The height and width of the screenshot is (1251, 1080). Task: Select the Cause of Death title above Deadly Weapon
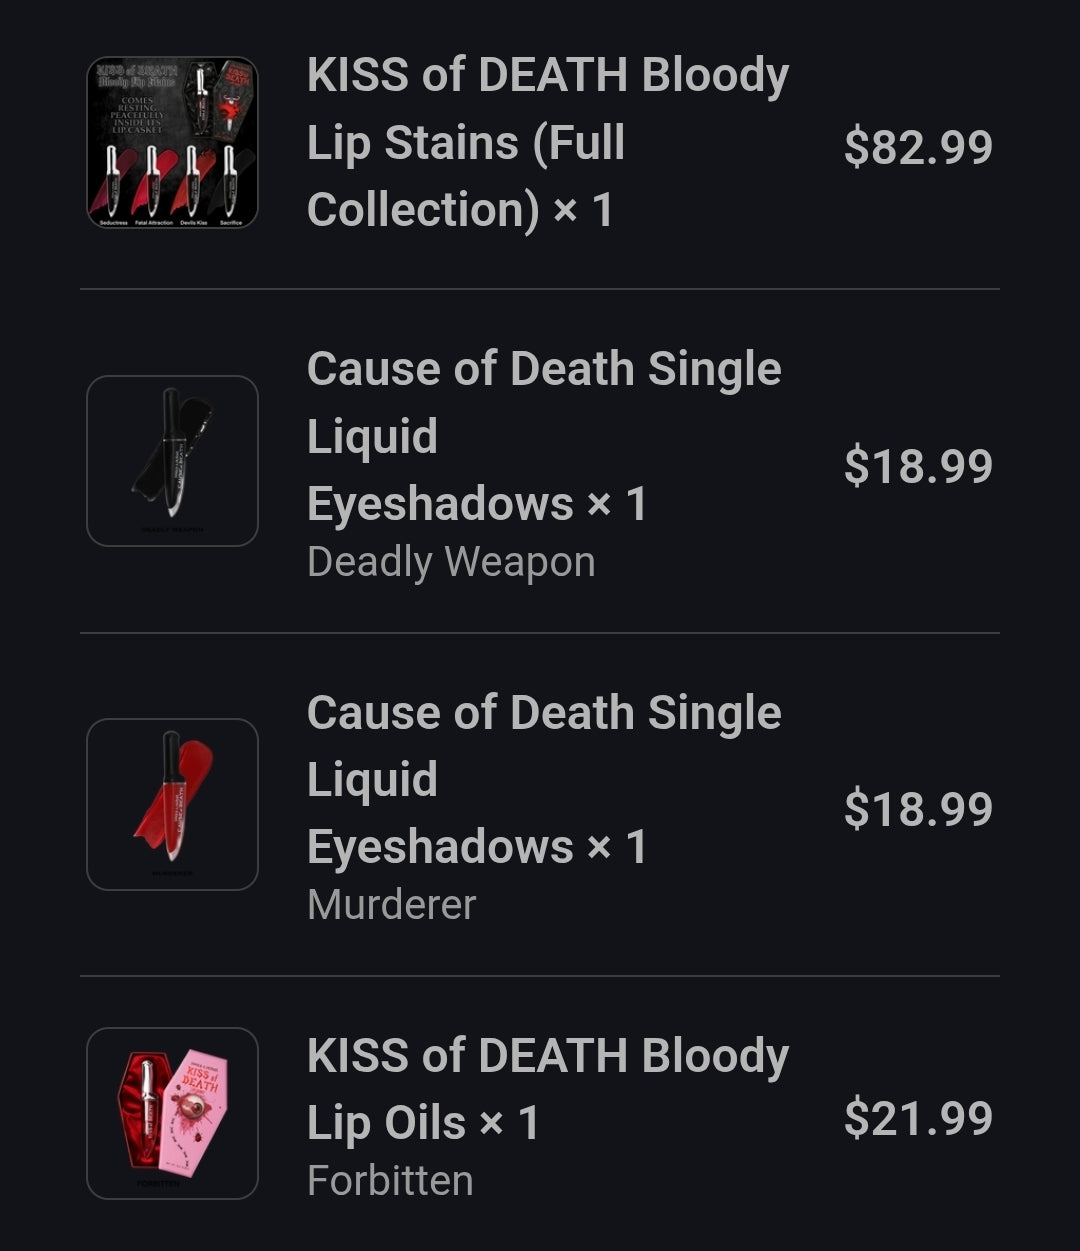point(544,436)
